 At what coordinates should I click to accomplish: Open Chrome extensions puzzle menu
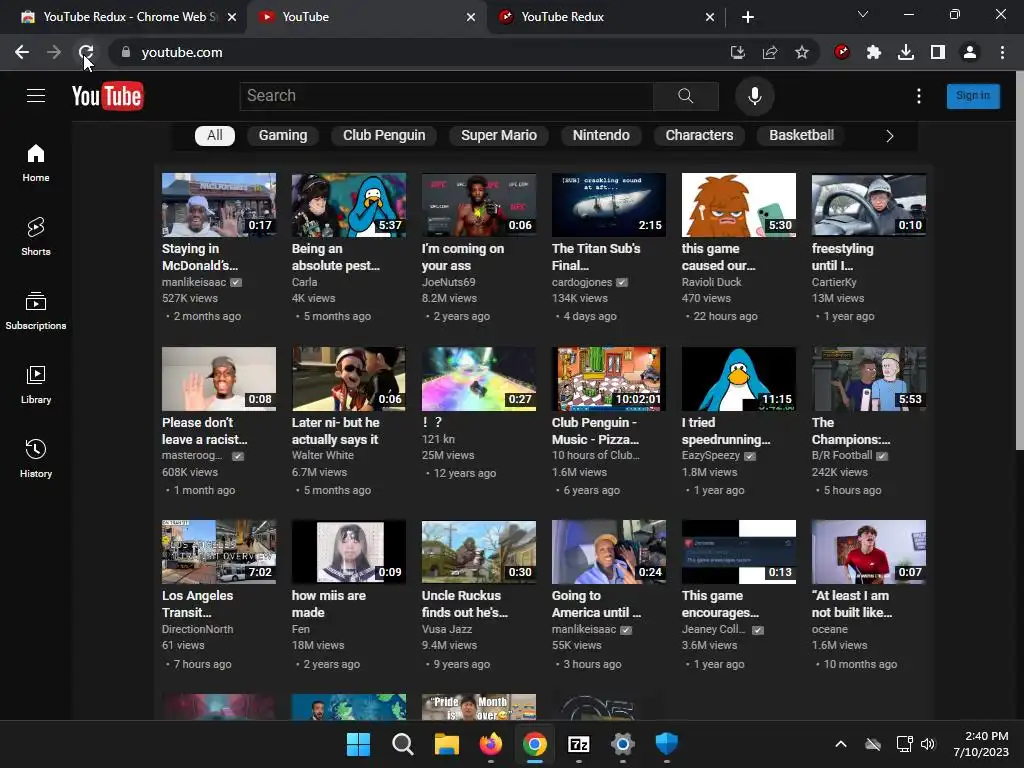point(874,52)
